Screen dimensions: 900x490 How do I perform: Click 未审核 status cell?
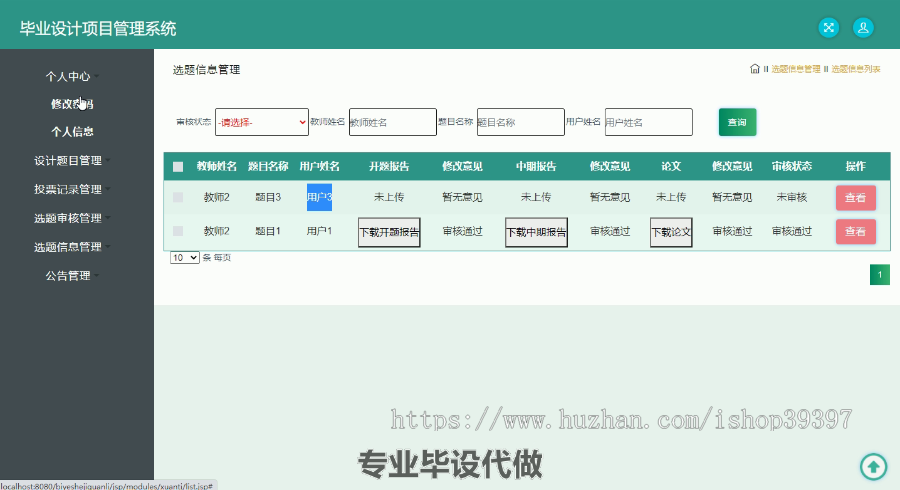click(x=792, y=197)
